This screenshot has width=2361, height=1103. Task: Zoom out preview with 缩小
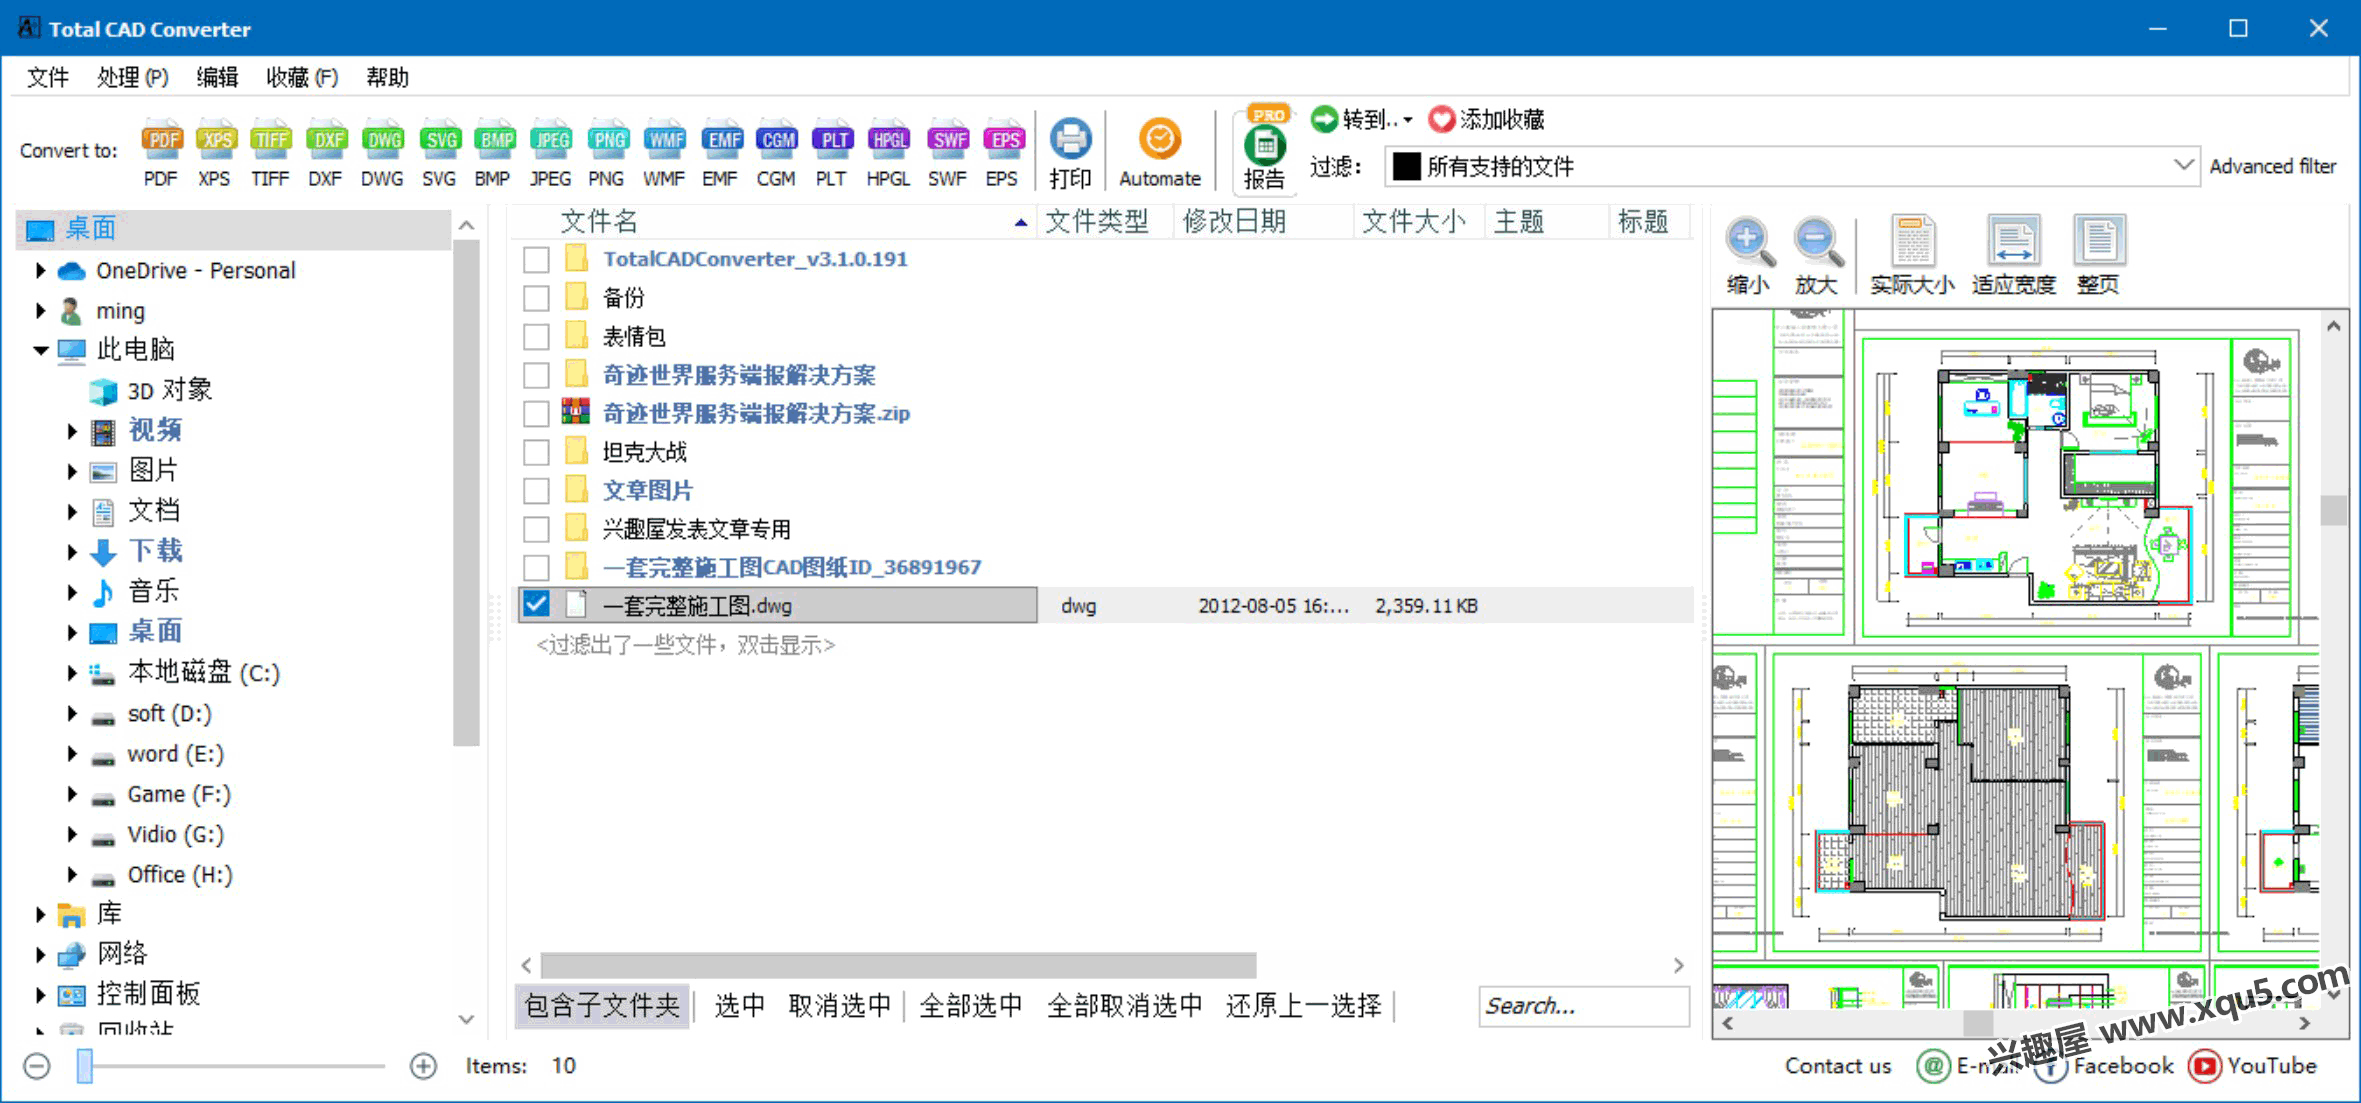pyautogui.click(x=1747, y=256)
